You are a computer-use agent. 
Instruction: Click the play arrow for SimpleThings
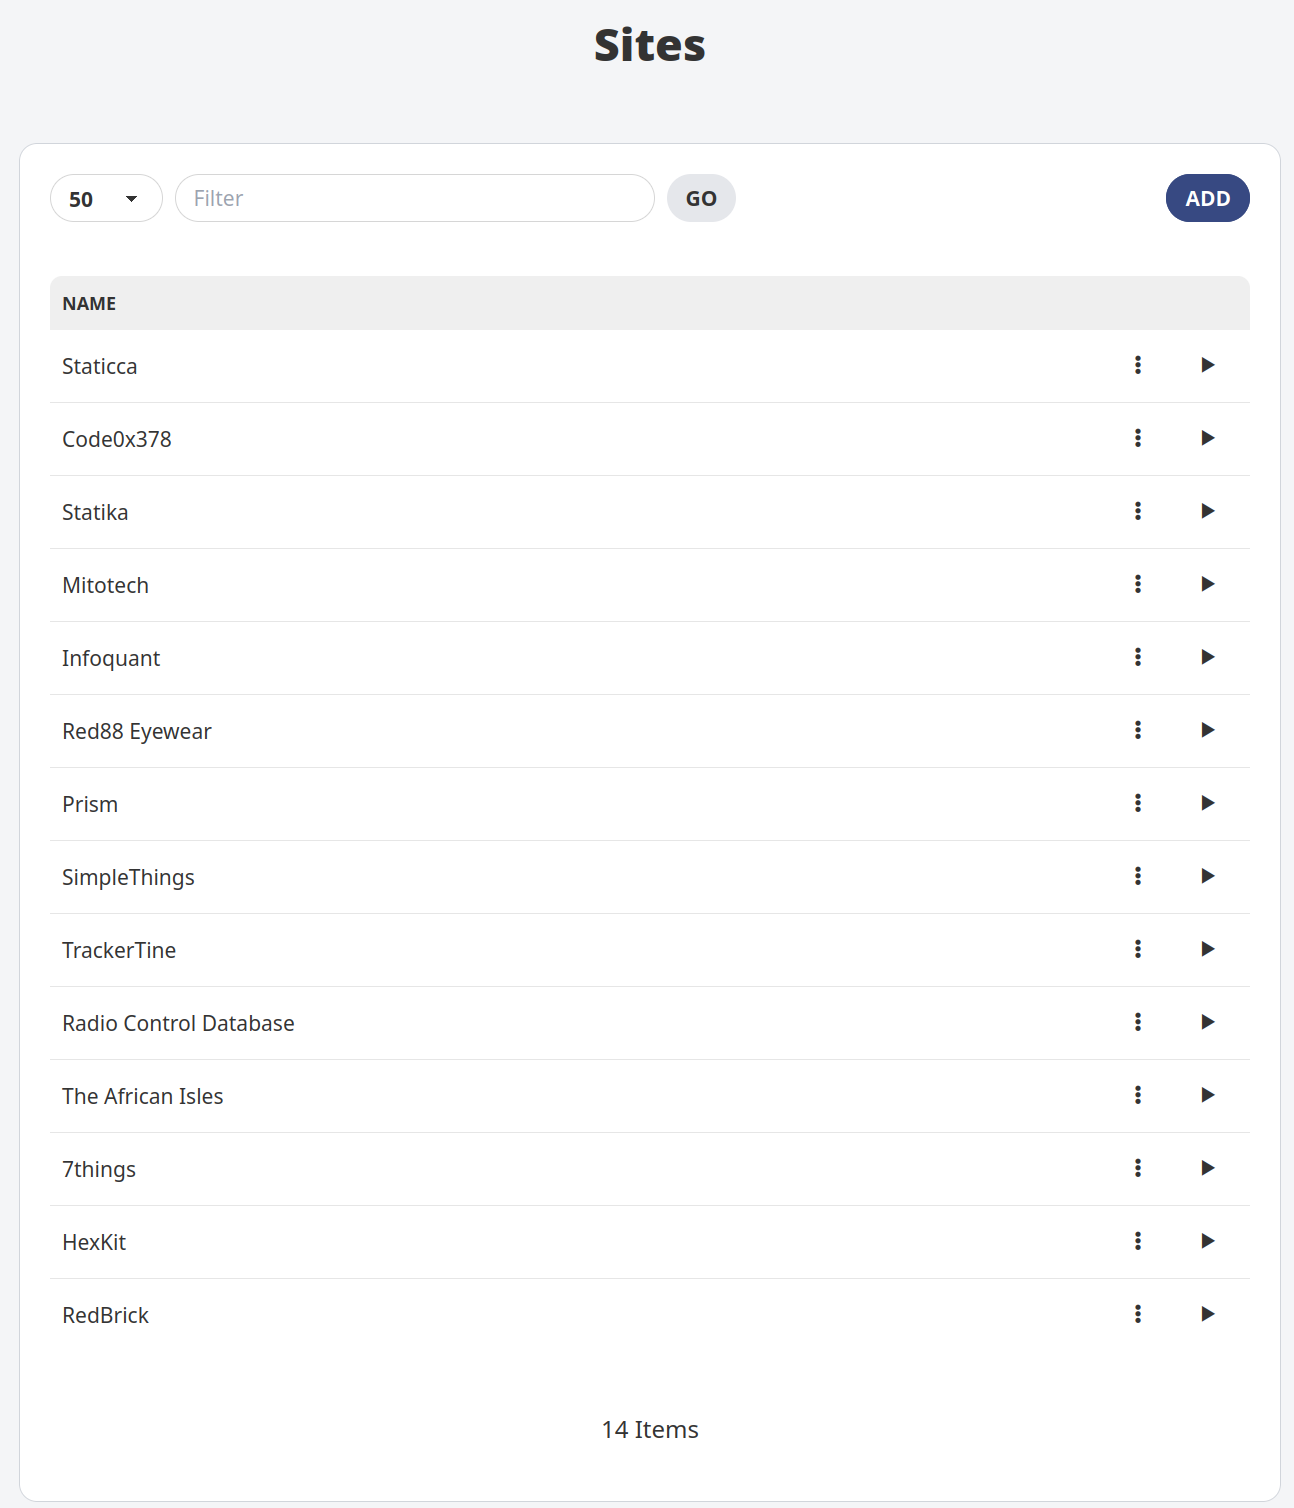1207,876
